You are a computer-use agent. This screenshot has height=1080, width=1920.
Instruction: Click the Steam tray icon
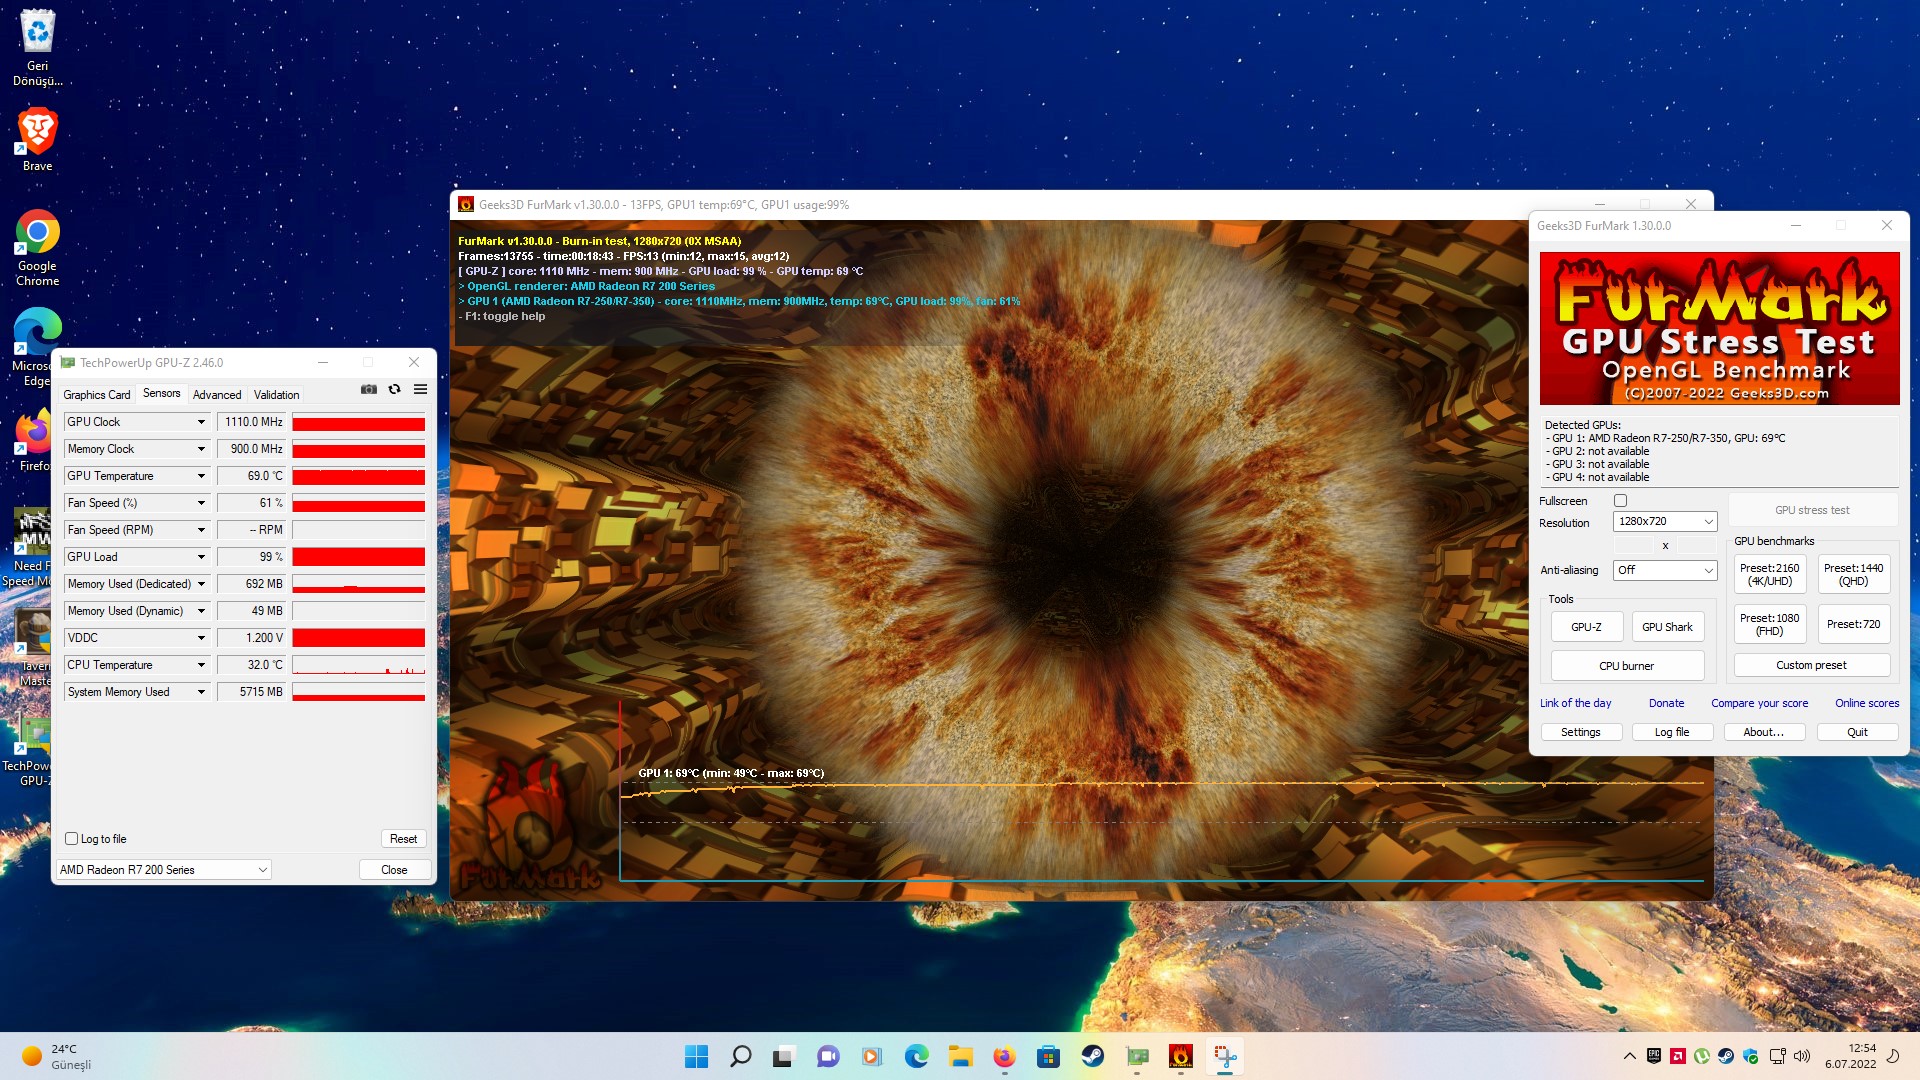click(x=1726, y=1056)
